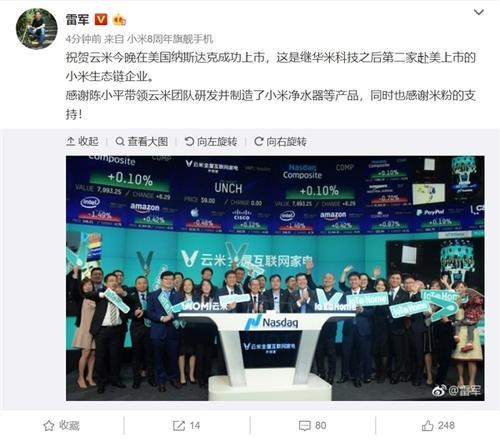This screenshot has height=441, width=500.
Task: Open the profile avatar picture
Action: [x=37, y=29]
